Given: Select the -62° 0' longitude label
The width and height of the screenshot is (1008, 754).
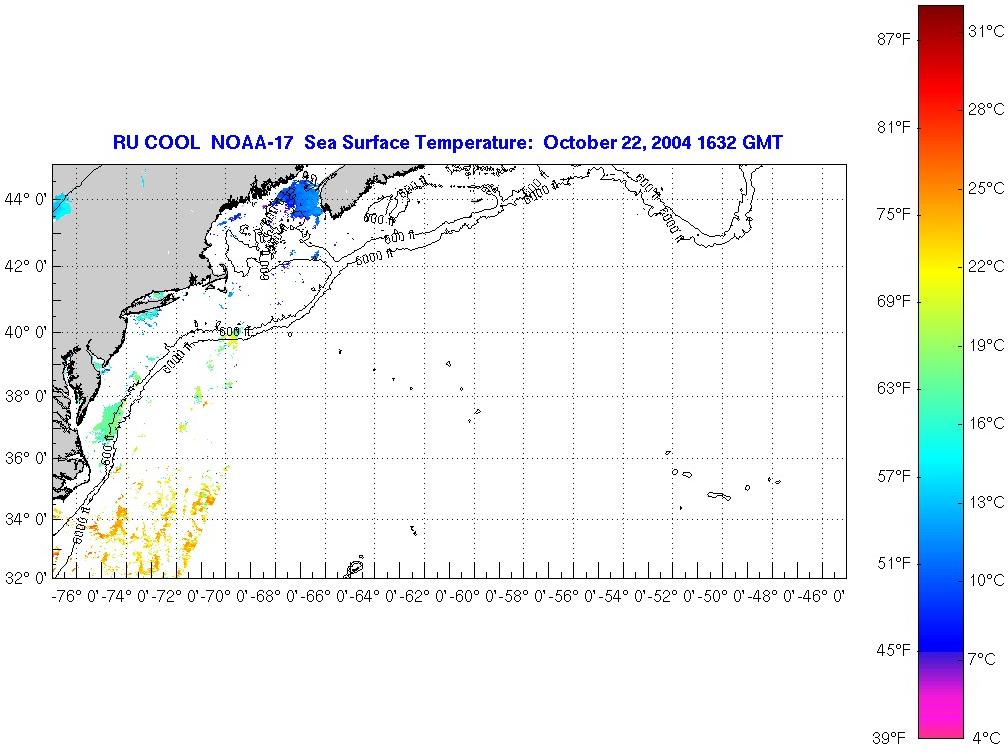Looking at the screenshot, I should pos(422,597).
